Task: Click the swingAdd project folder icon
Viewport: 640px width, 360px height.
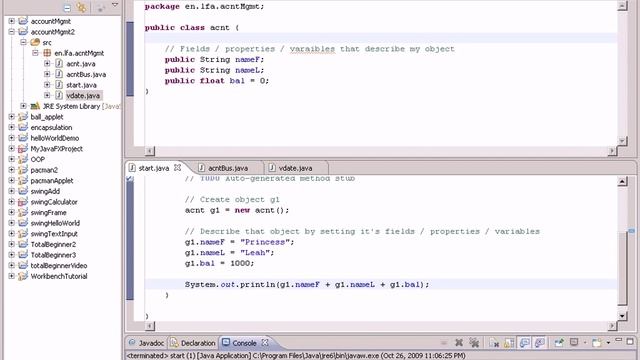Action: [x=23, y=191]
